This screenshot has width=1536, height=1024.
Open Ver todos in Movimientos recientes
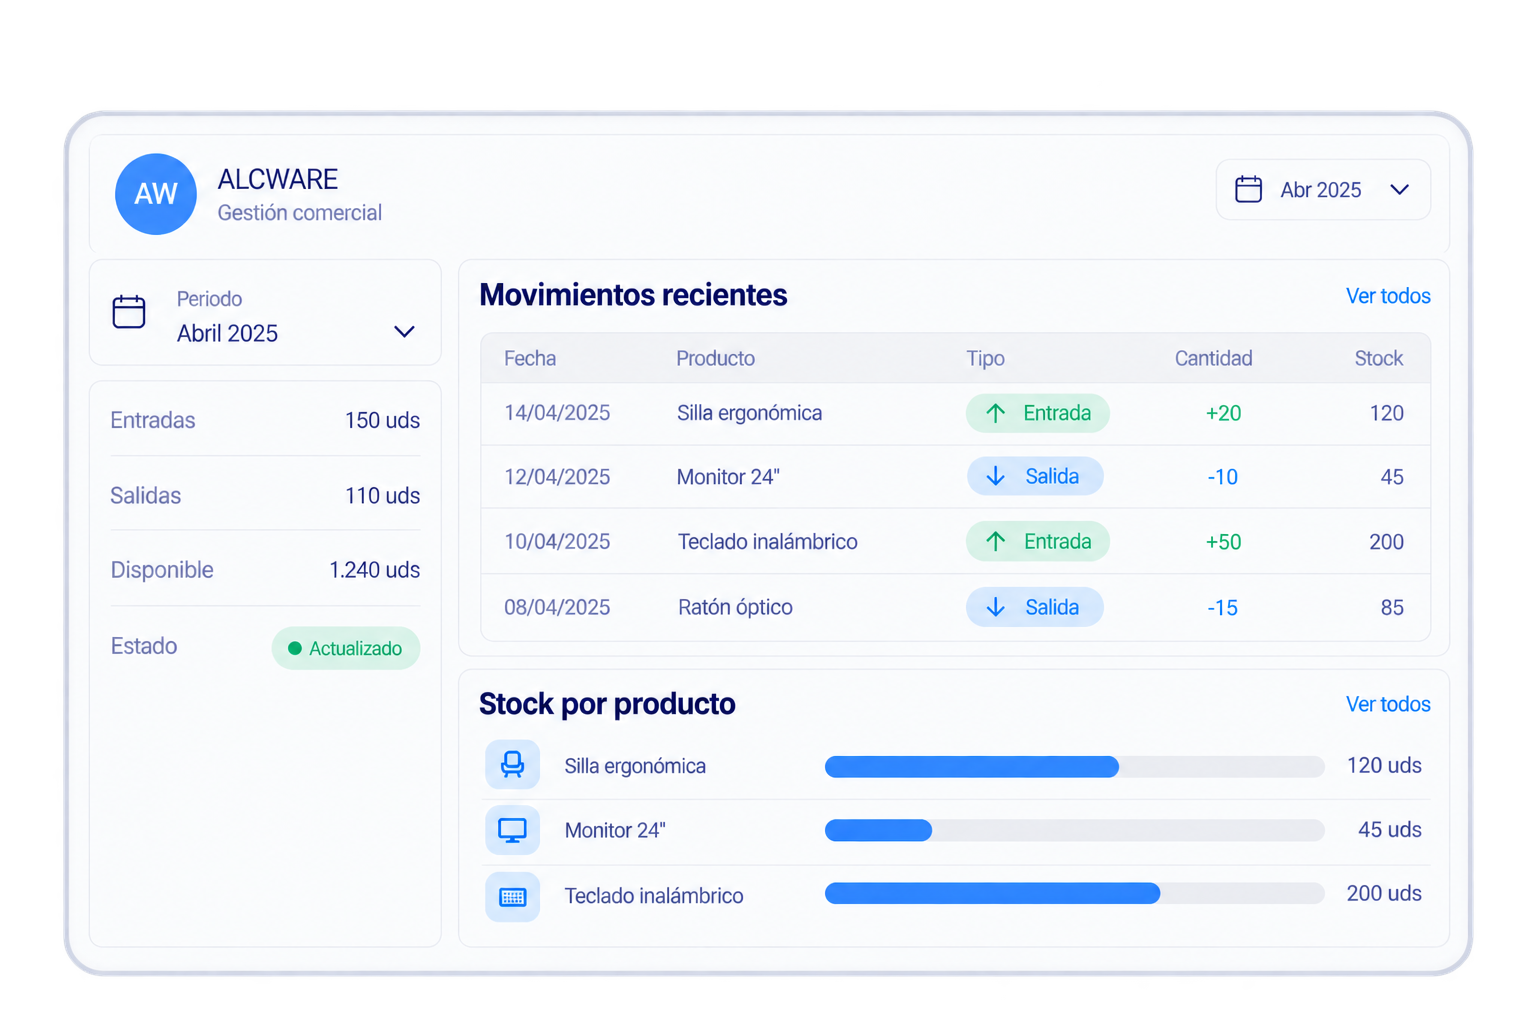pos(1388,296)
